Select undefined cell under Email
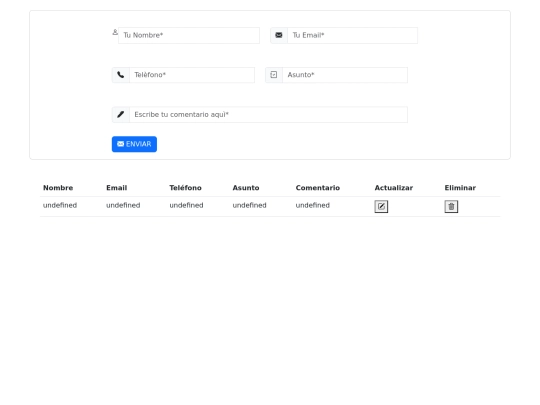The height and width of the screenshot is (405, 540). (123, 205)
